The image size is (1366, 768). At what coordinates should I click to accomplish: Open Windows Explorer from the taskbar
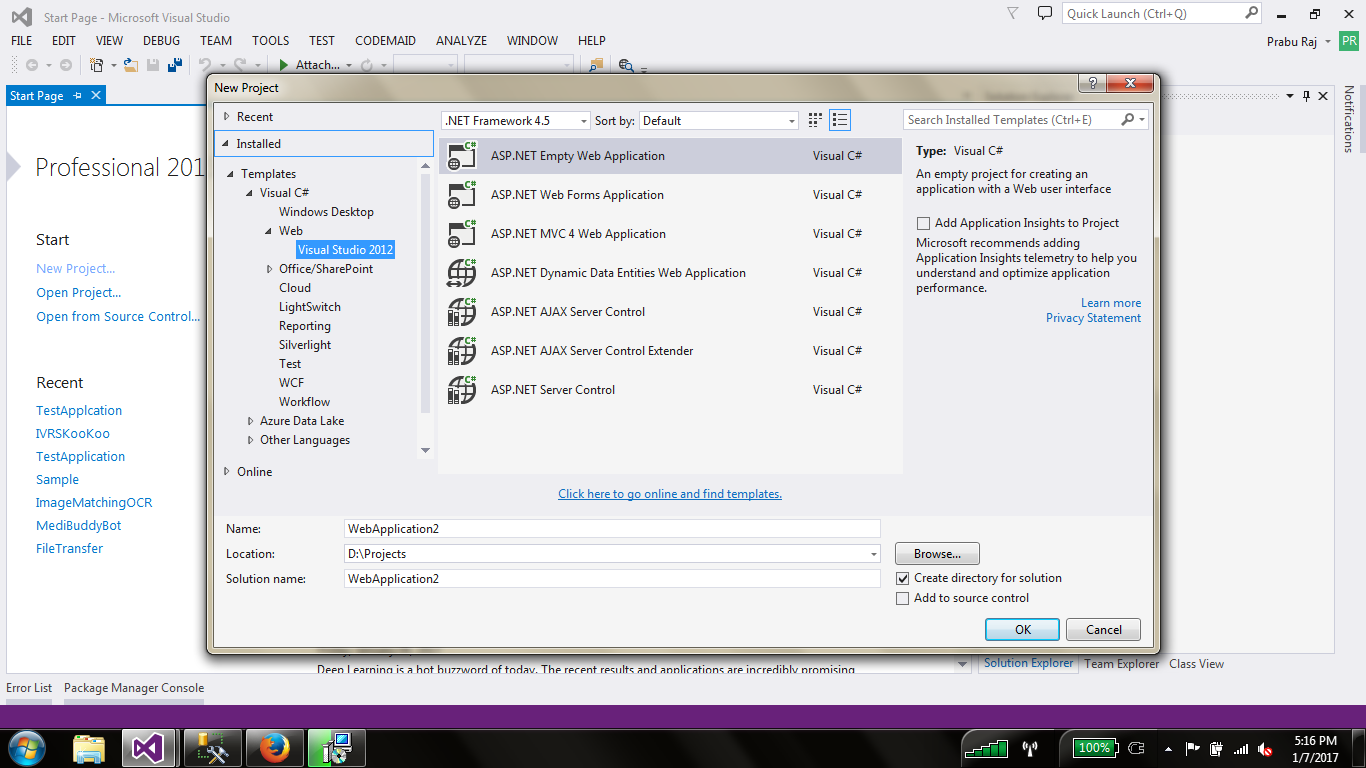(89, 748)
